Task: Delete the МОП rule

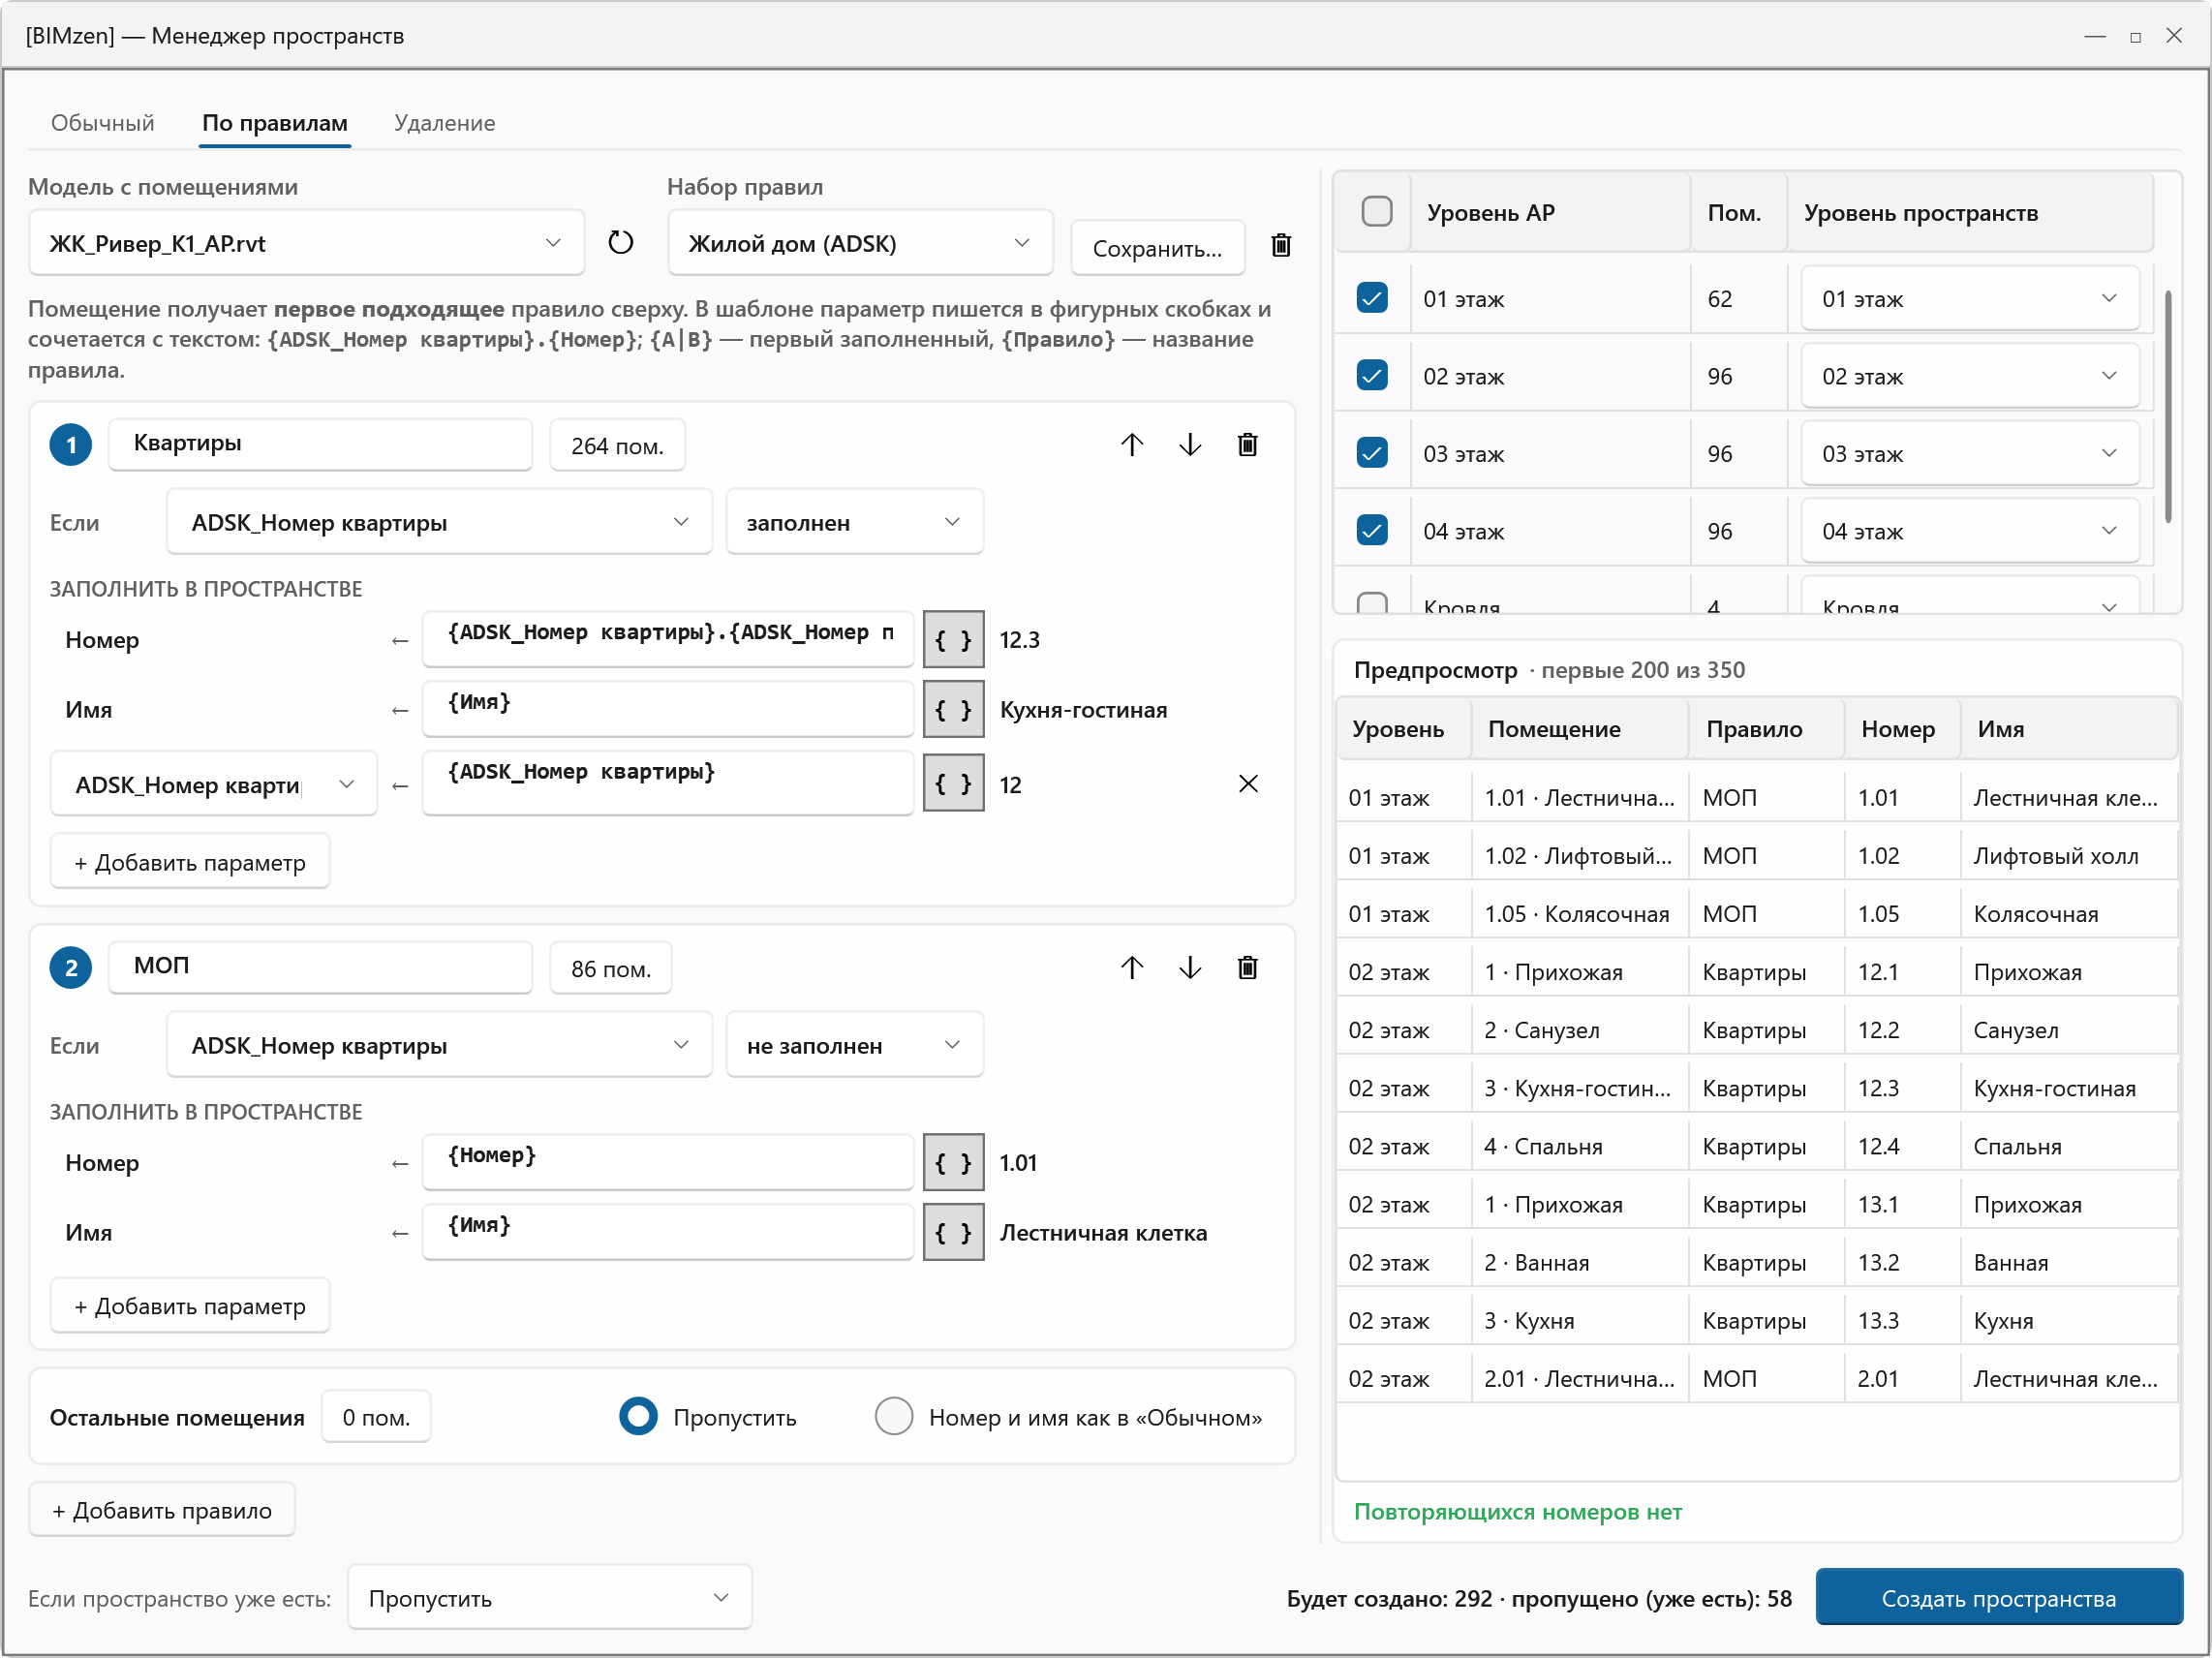Action: coord(1248,968)
